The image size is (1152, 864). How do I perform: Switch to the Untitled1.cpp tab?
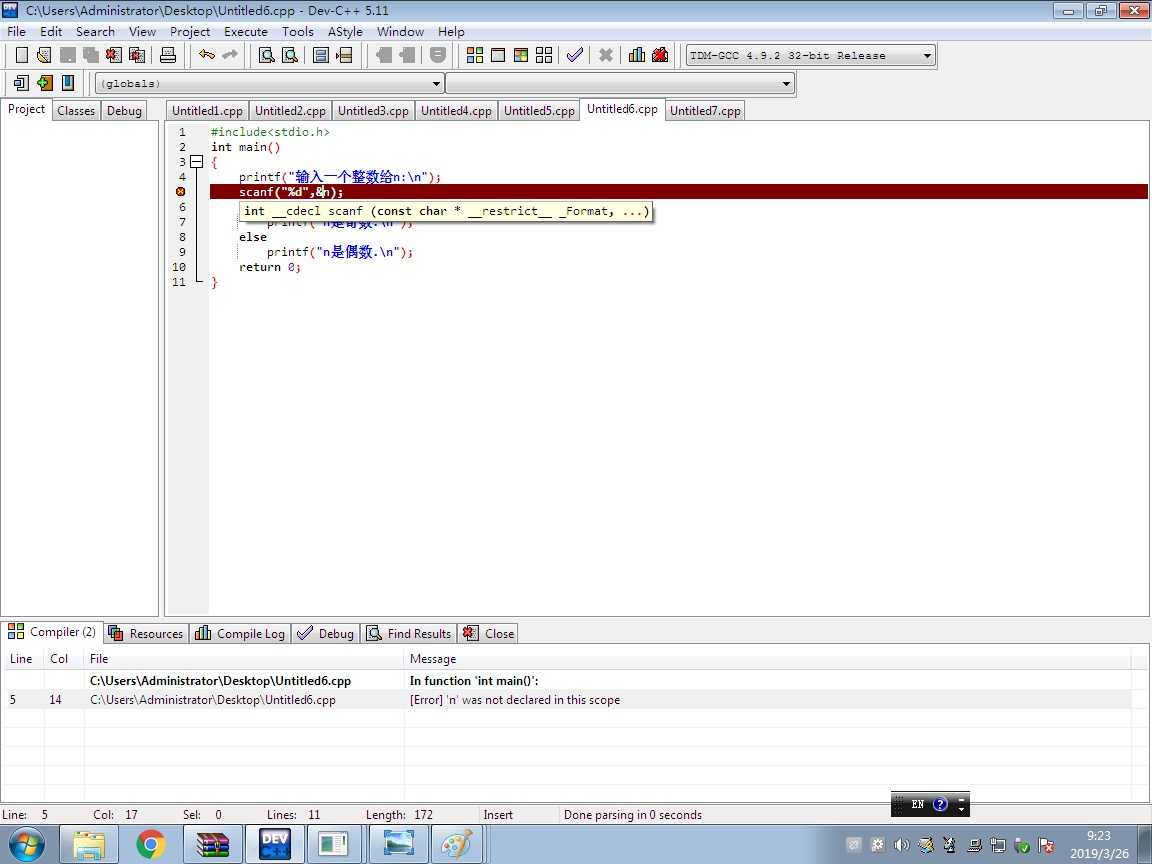coord(207,111)
